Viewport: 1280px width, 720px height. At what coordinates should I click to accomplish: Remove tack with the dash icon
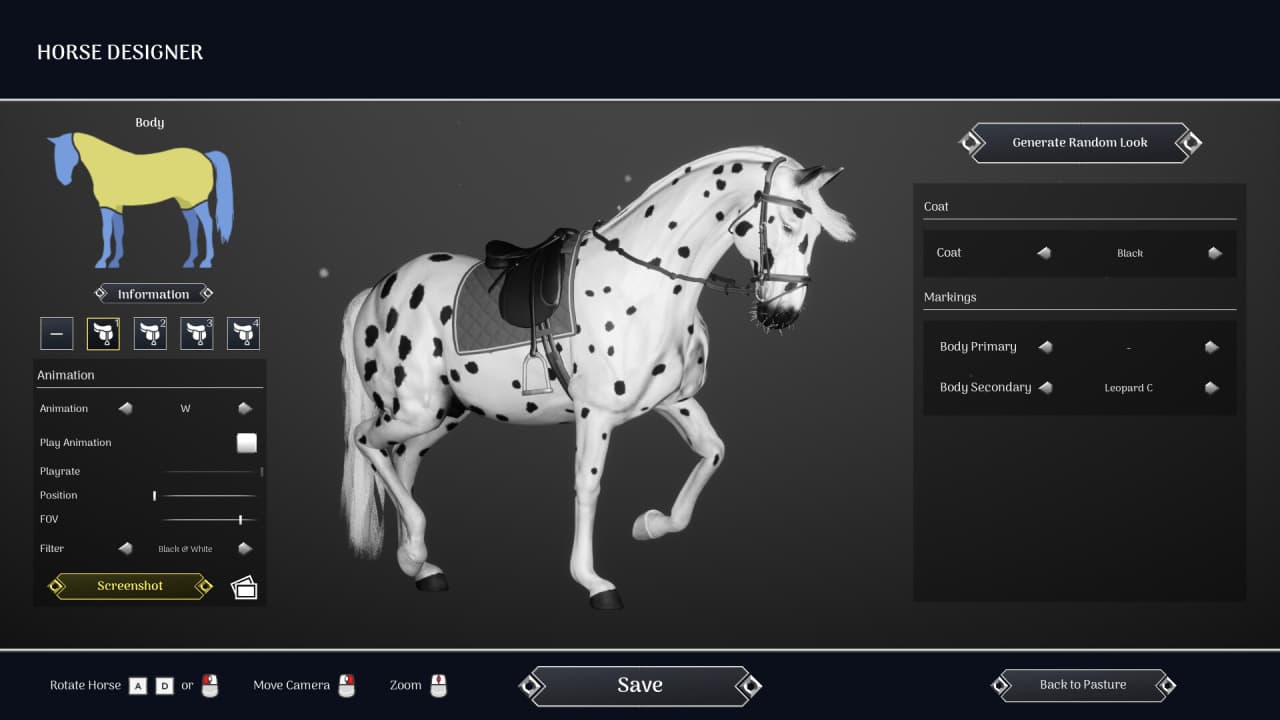tap(57, 334)
